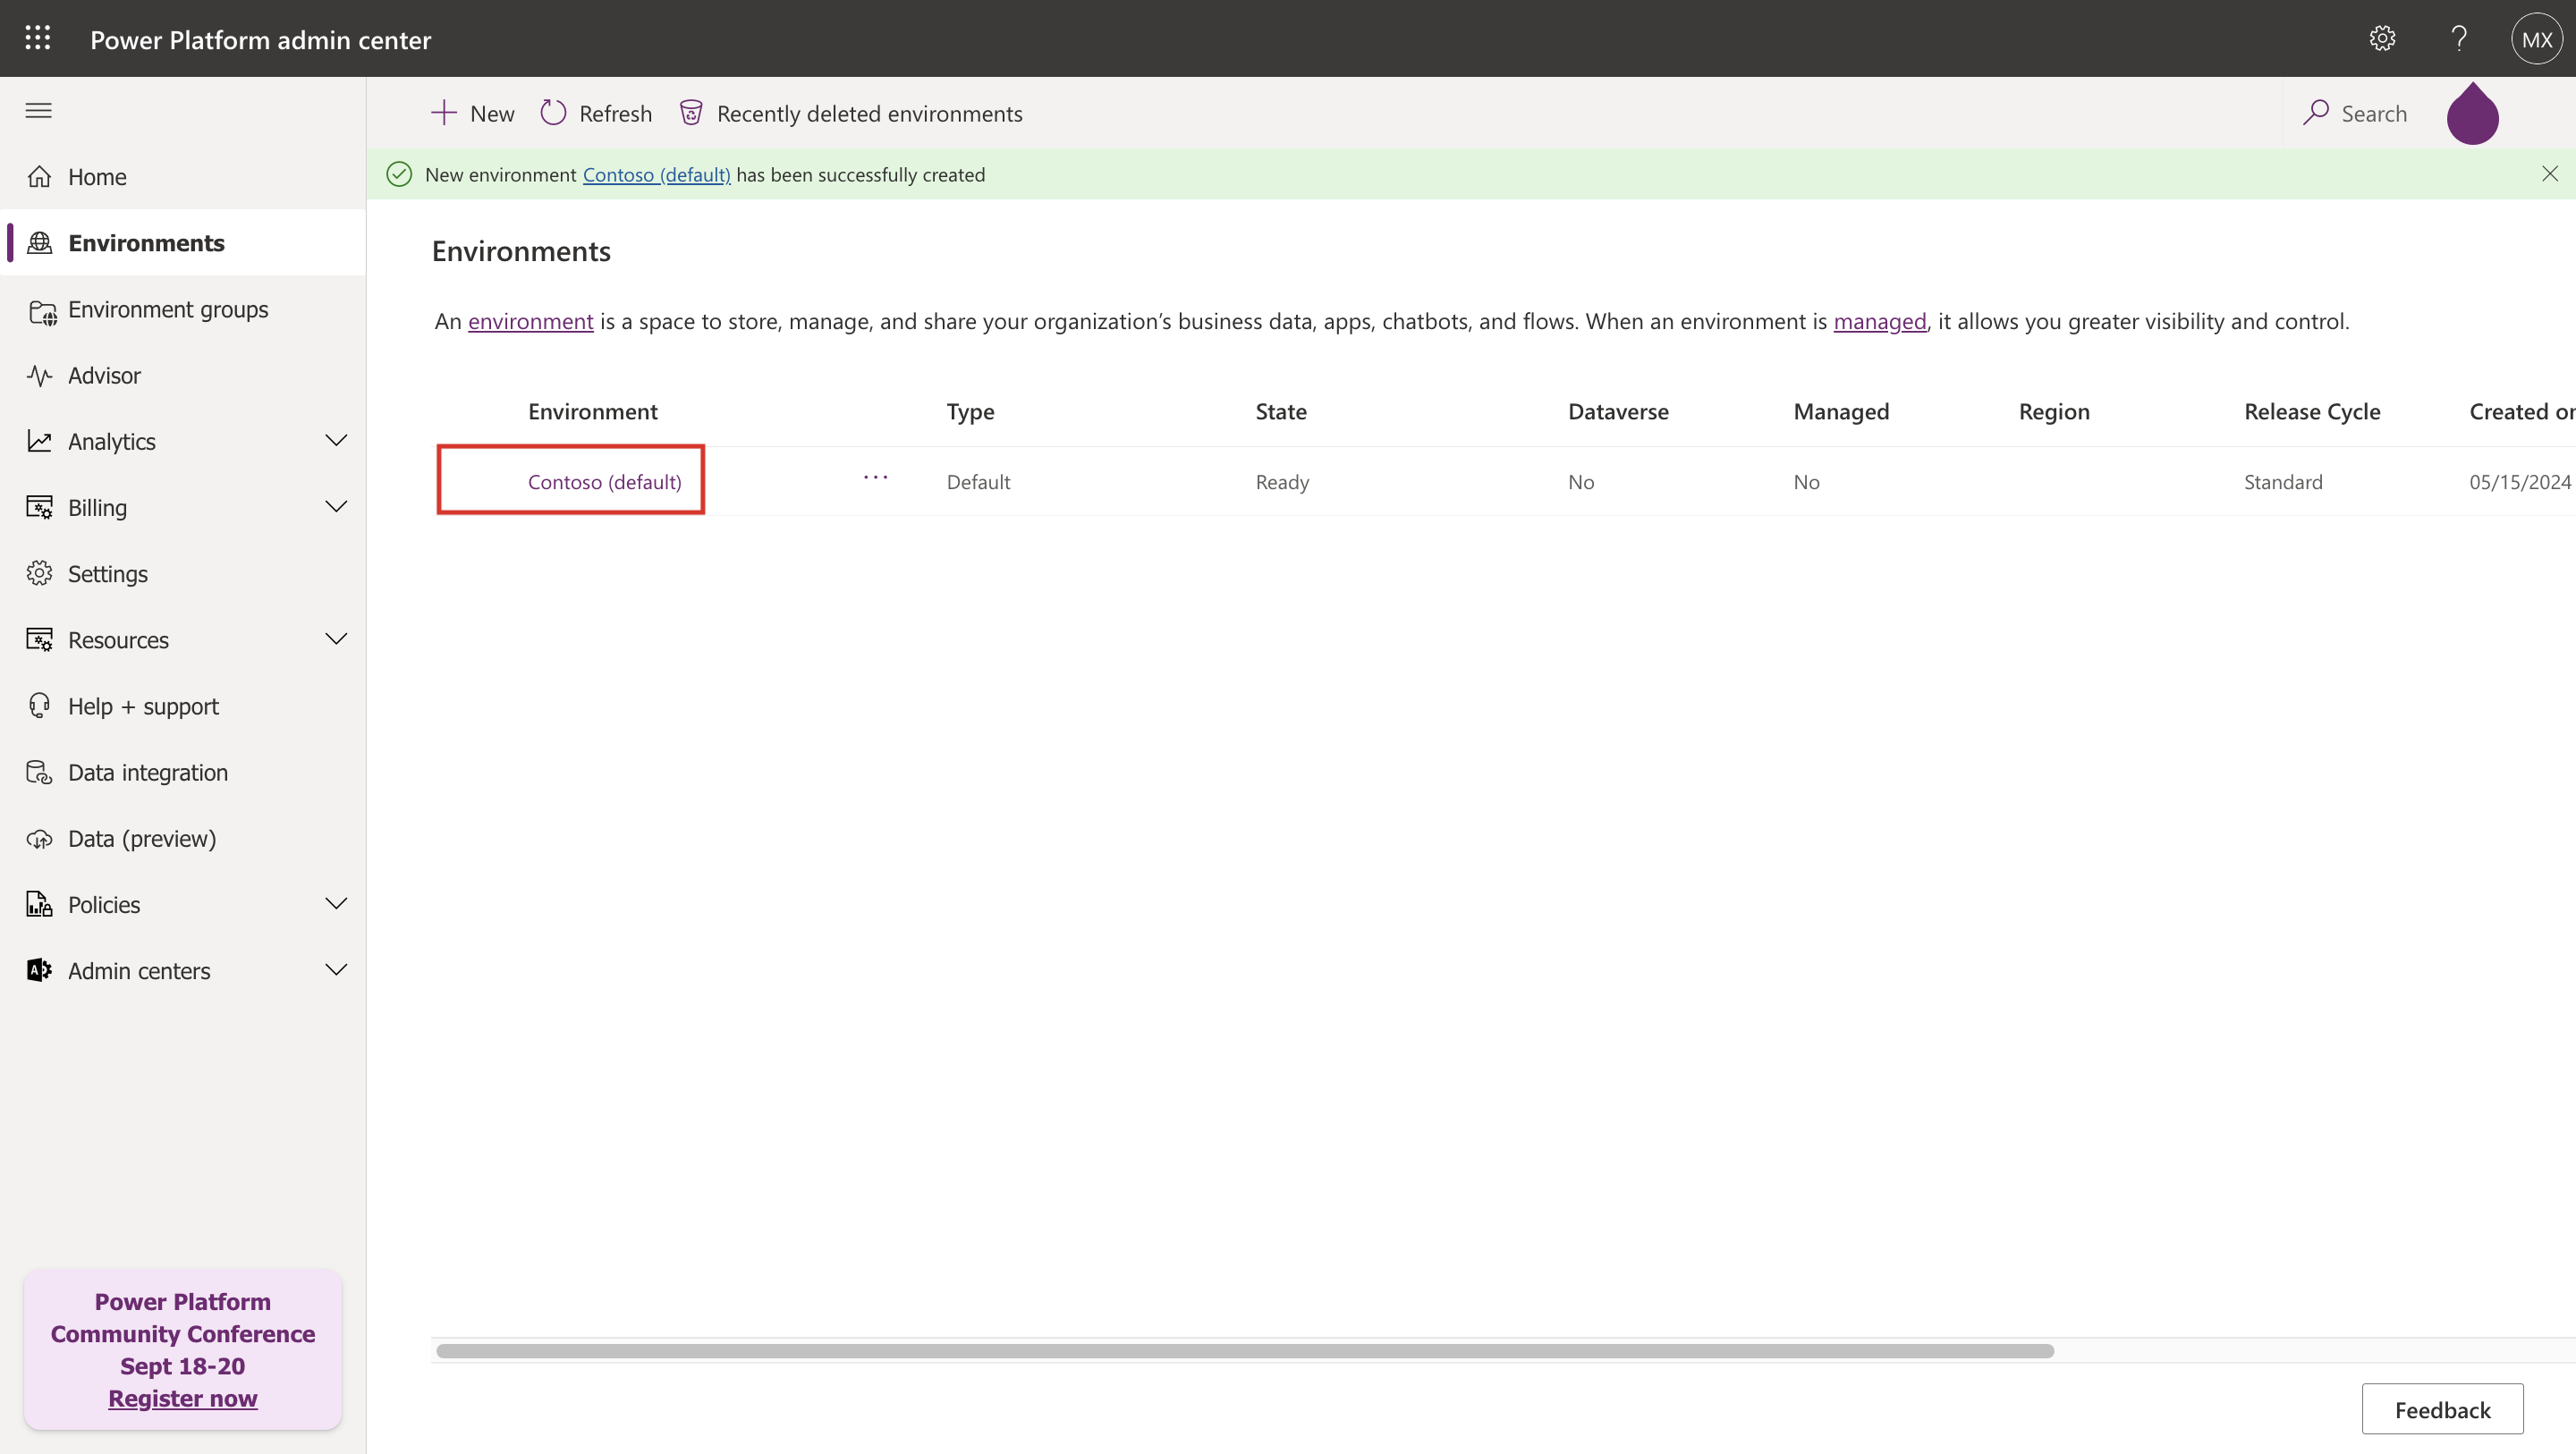Go to Environment groups page
This screenshot has height=1454, width=2576.
coord(168,310)
